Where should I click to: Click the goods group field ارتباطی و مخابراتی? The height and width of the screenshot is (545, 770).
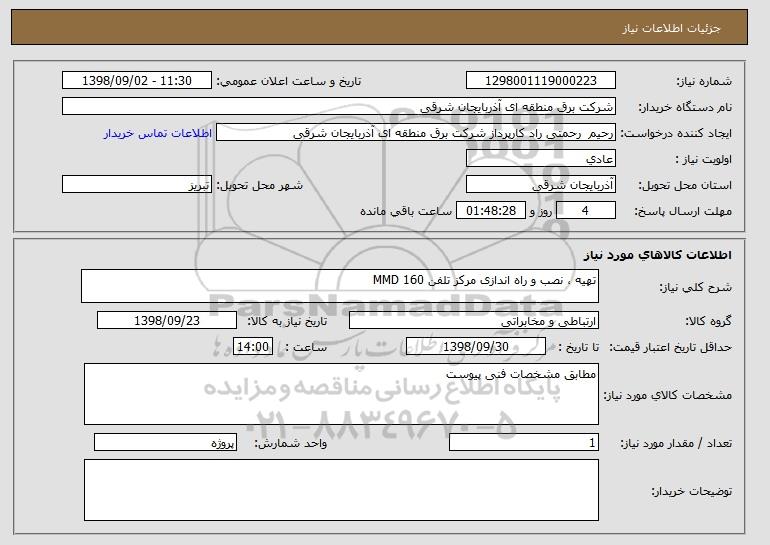(474, 321)
